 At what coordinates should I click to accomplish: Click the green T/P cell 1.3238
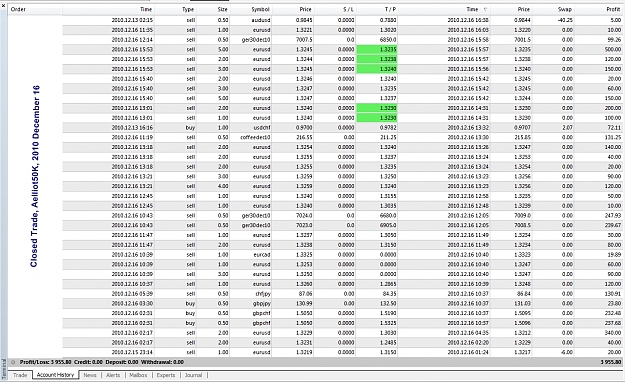[x=377, y=59]
